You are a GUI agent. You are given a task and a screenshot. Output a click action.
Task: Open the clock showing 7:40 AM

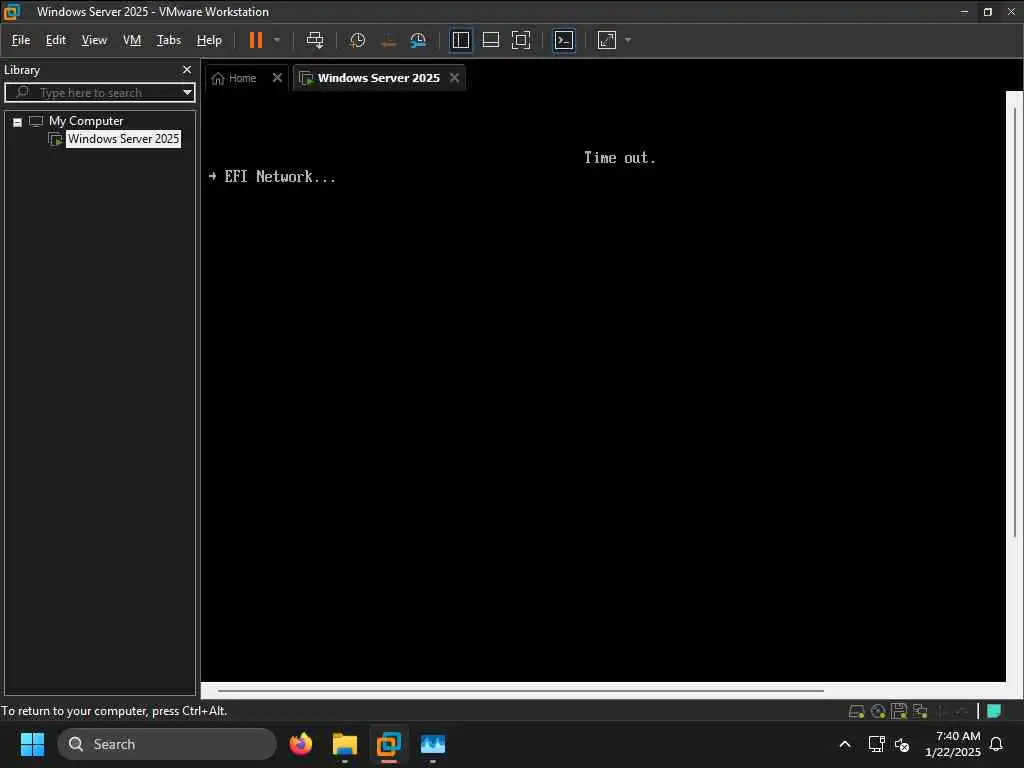pos(953,744)
